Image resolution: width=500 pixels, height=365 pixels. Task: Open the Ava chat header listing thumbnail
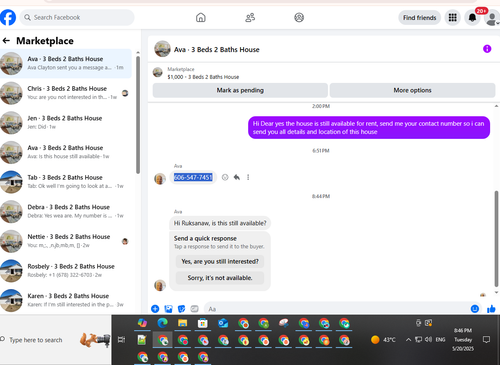tap(162, 49)
